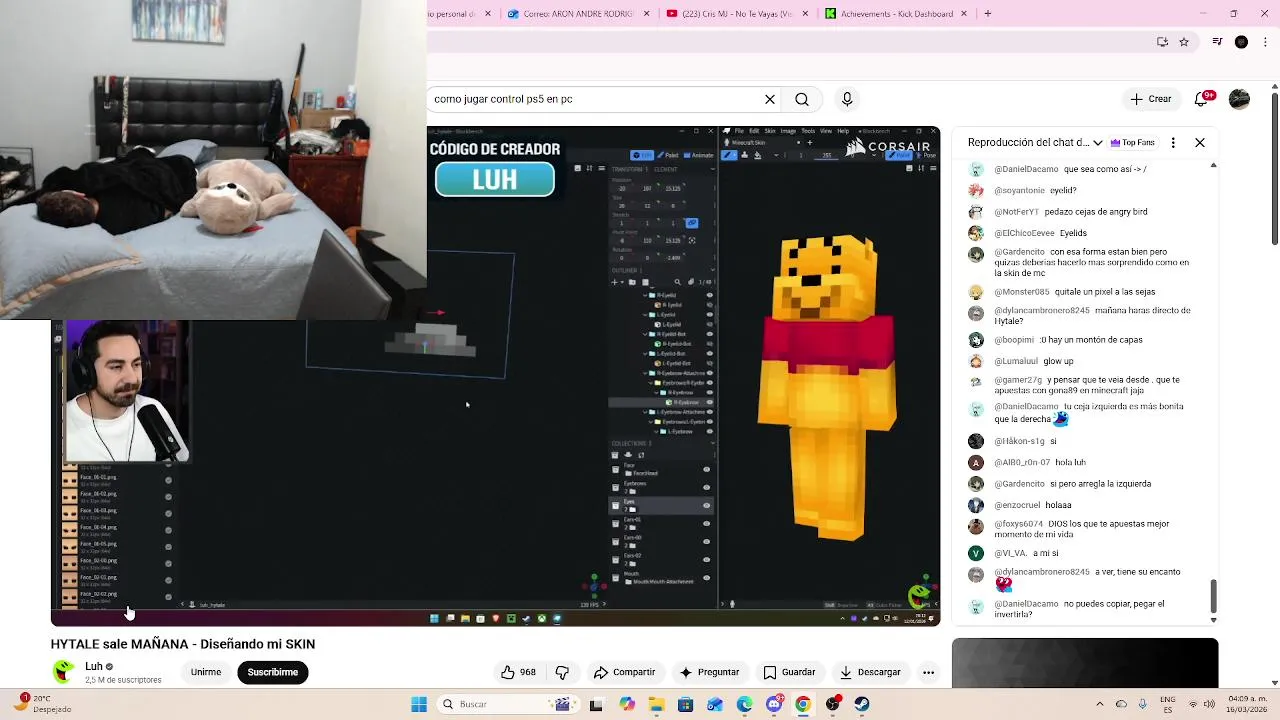1280x720 pixels.
Task: Open chat more options (three dots)
Action: 1173,142
